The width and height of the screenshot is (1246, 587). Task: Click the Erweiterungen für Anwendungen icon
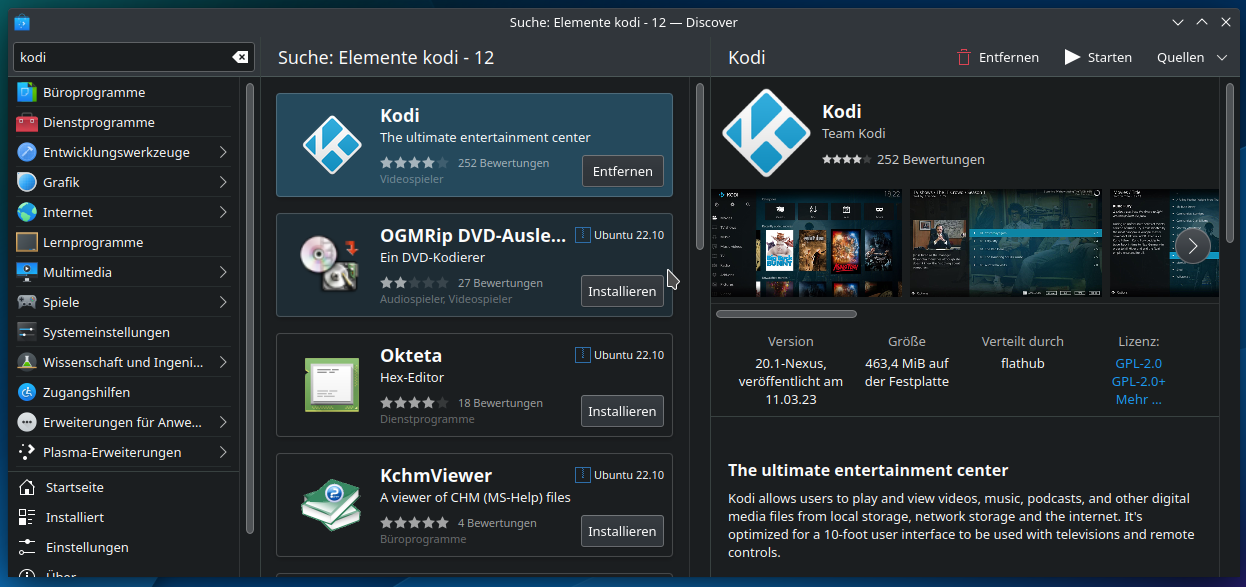[26, 422]
